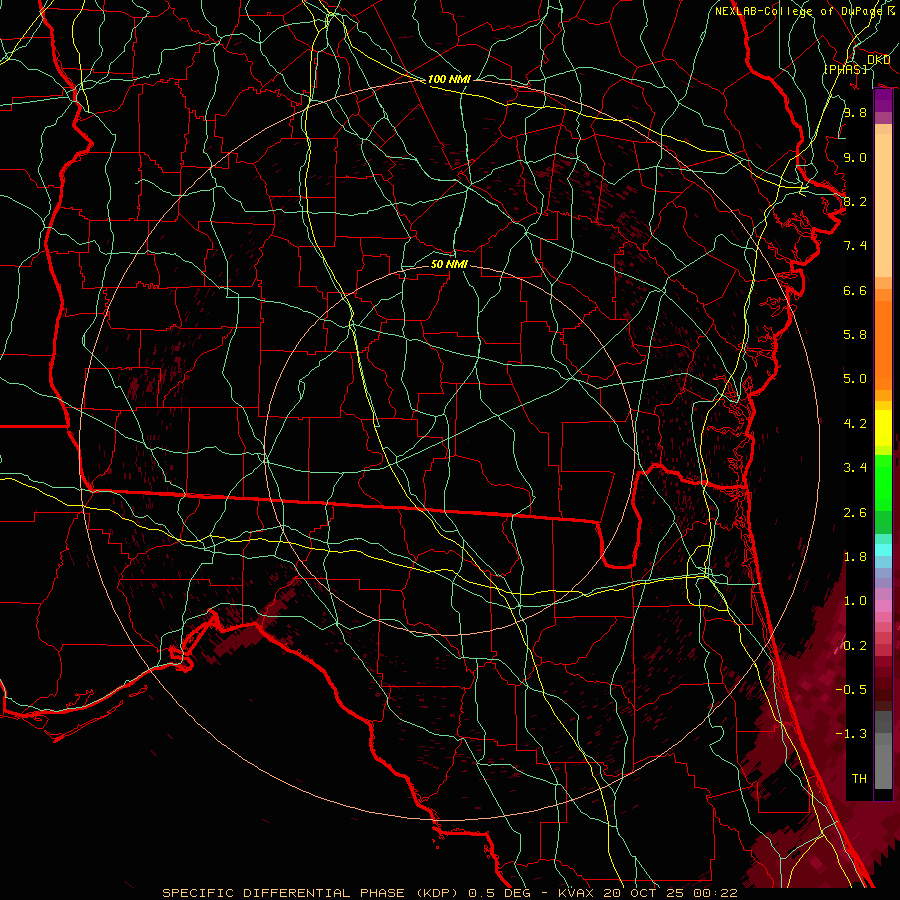Click the 9.8 value on the color scale

point(855,113)
